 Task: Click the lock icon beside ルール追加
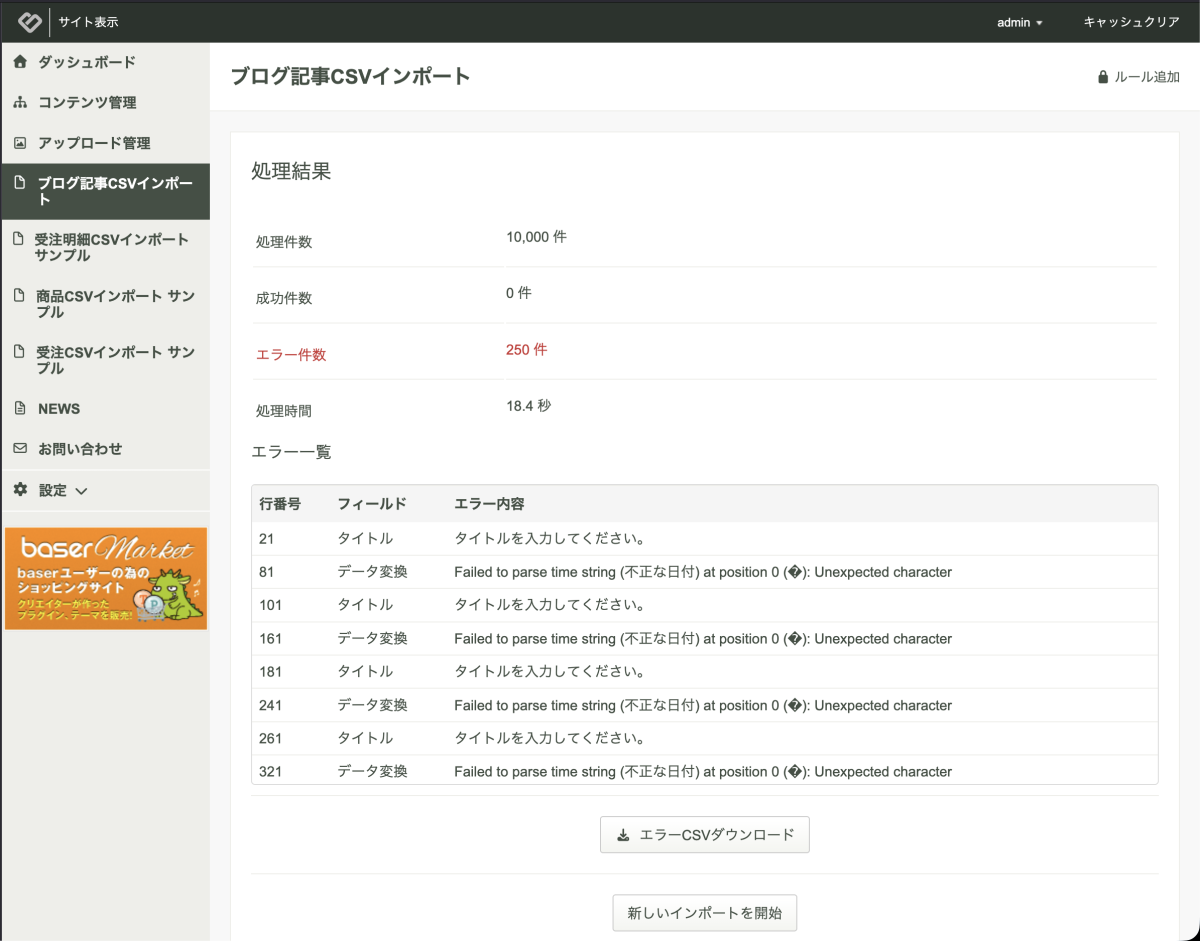click(1103, 77)
